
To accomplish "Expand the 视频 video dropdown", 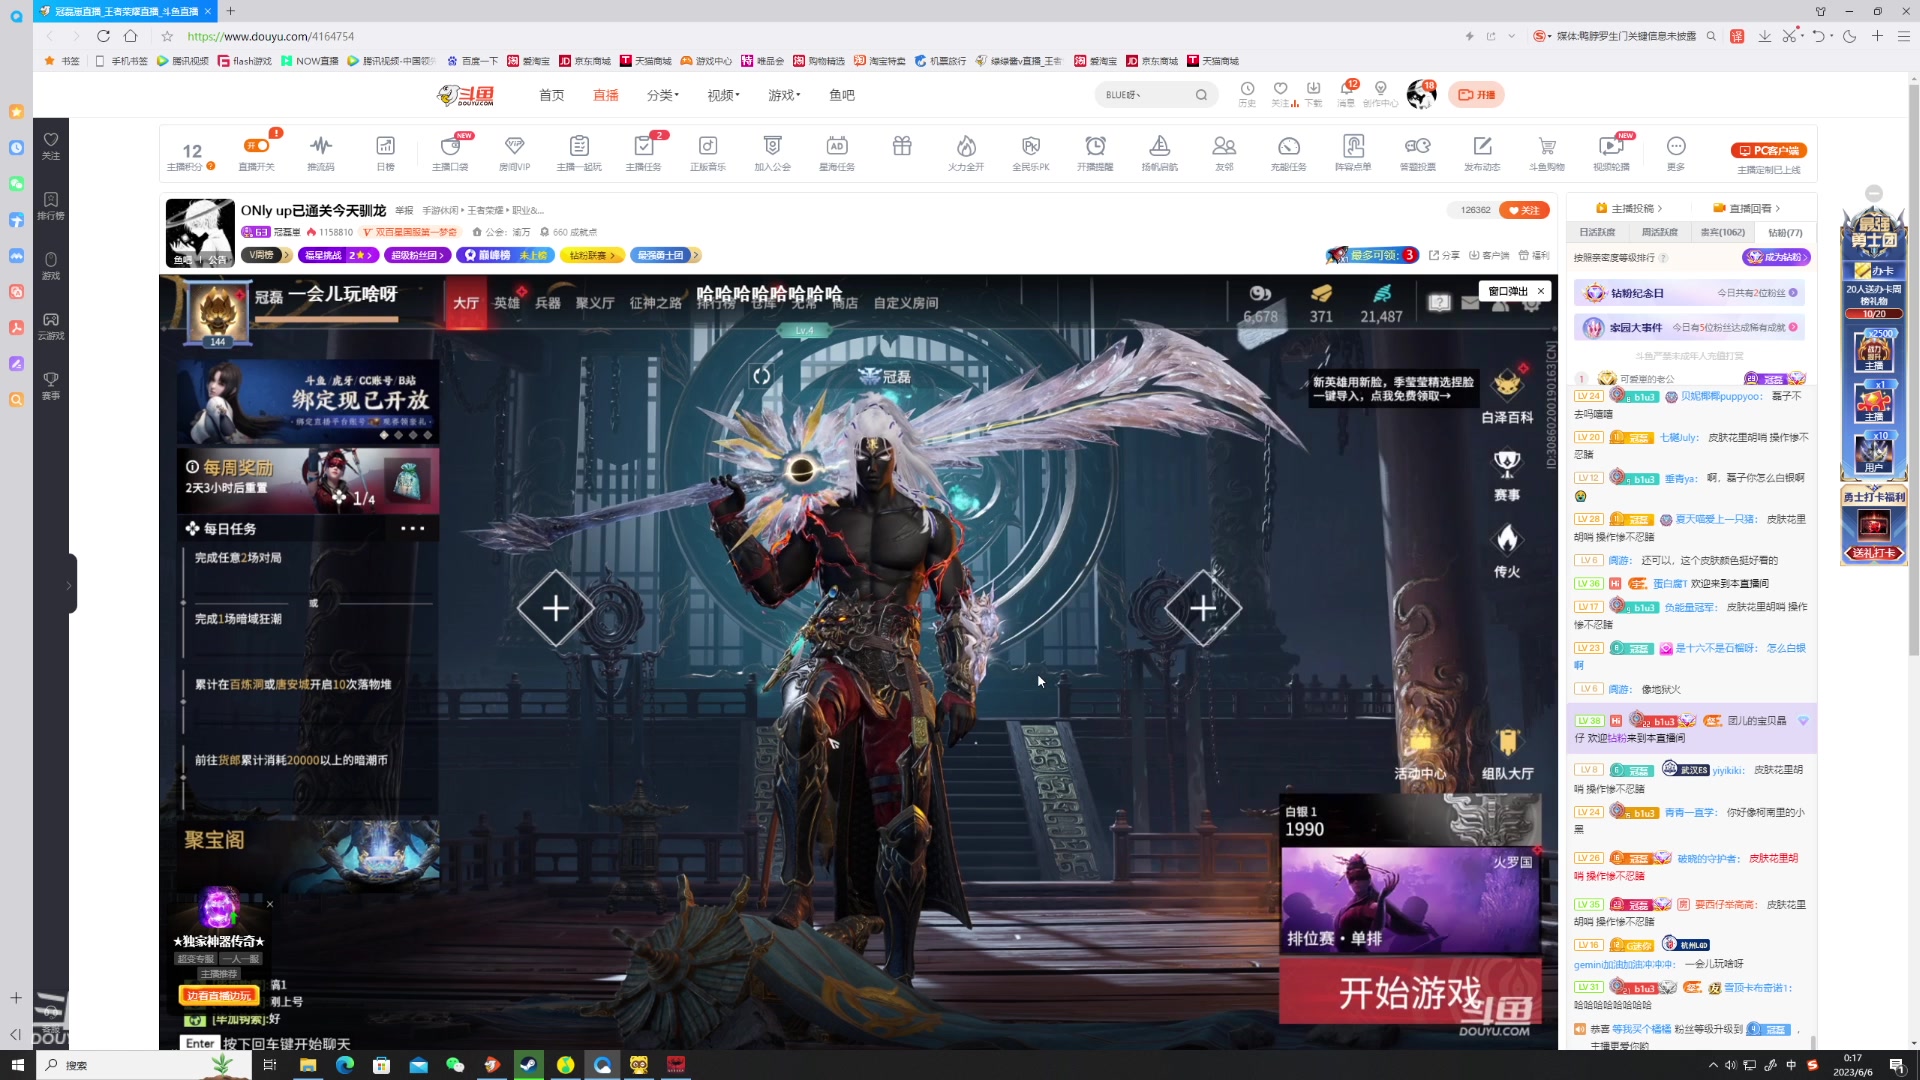I will (x=724, y=95).
